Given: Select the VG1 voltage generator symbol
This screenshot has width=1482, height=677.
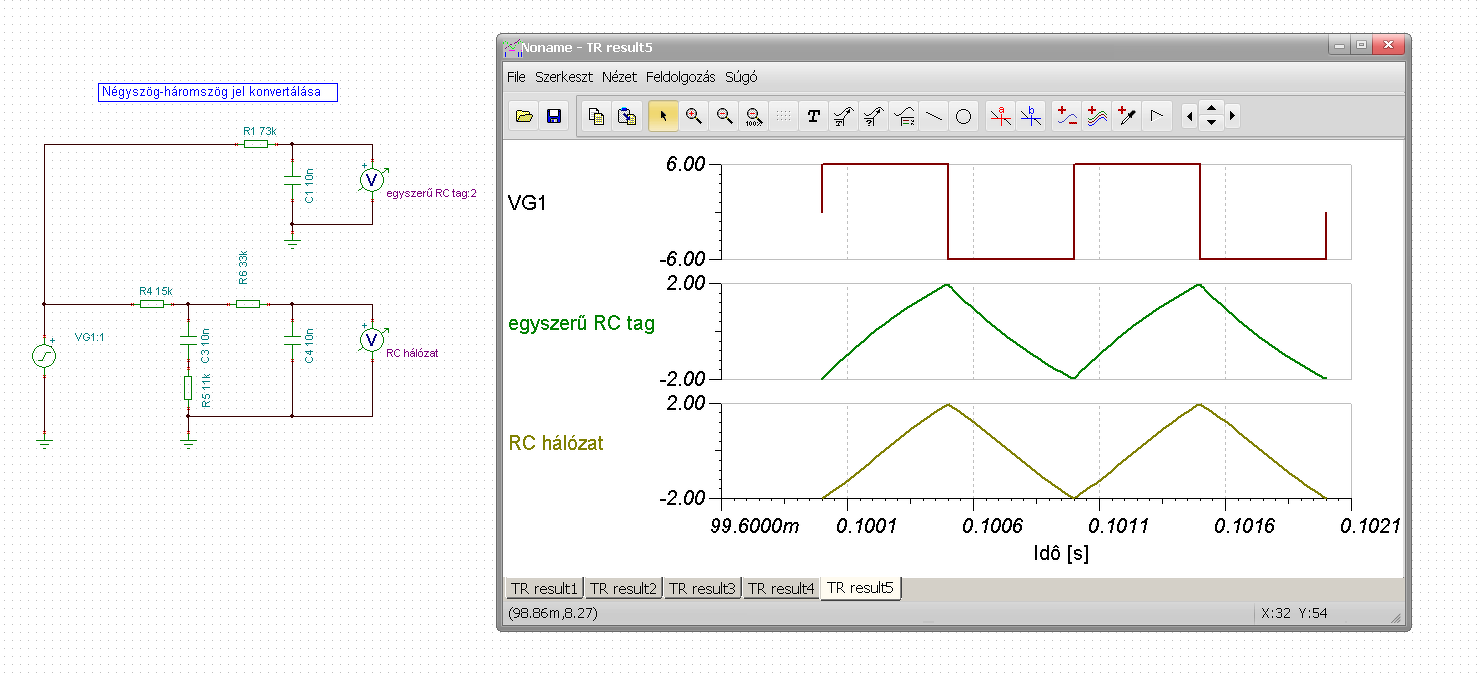Looking at the screenshot, I should 45,355.
